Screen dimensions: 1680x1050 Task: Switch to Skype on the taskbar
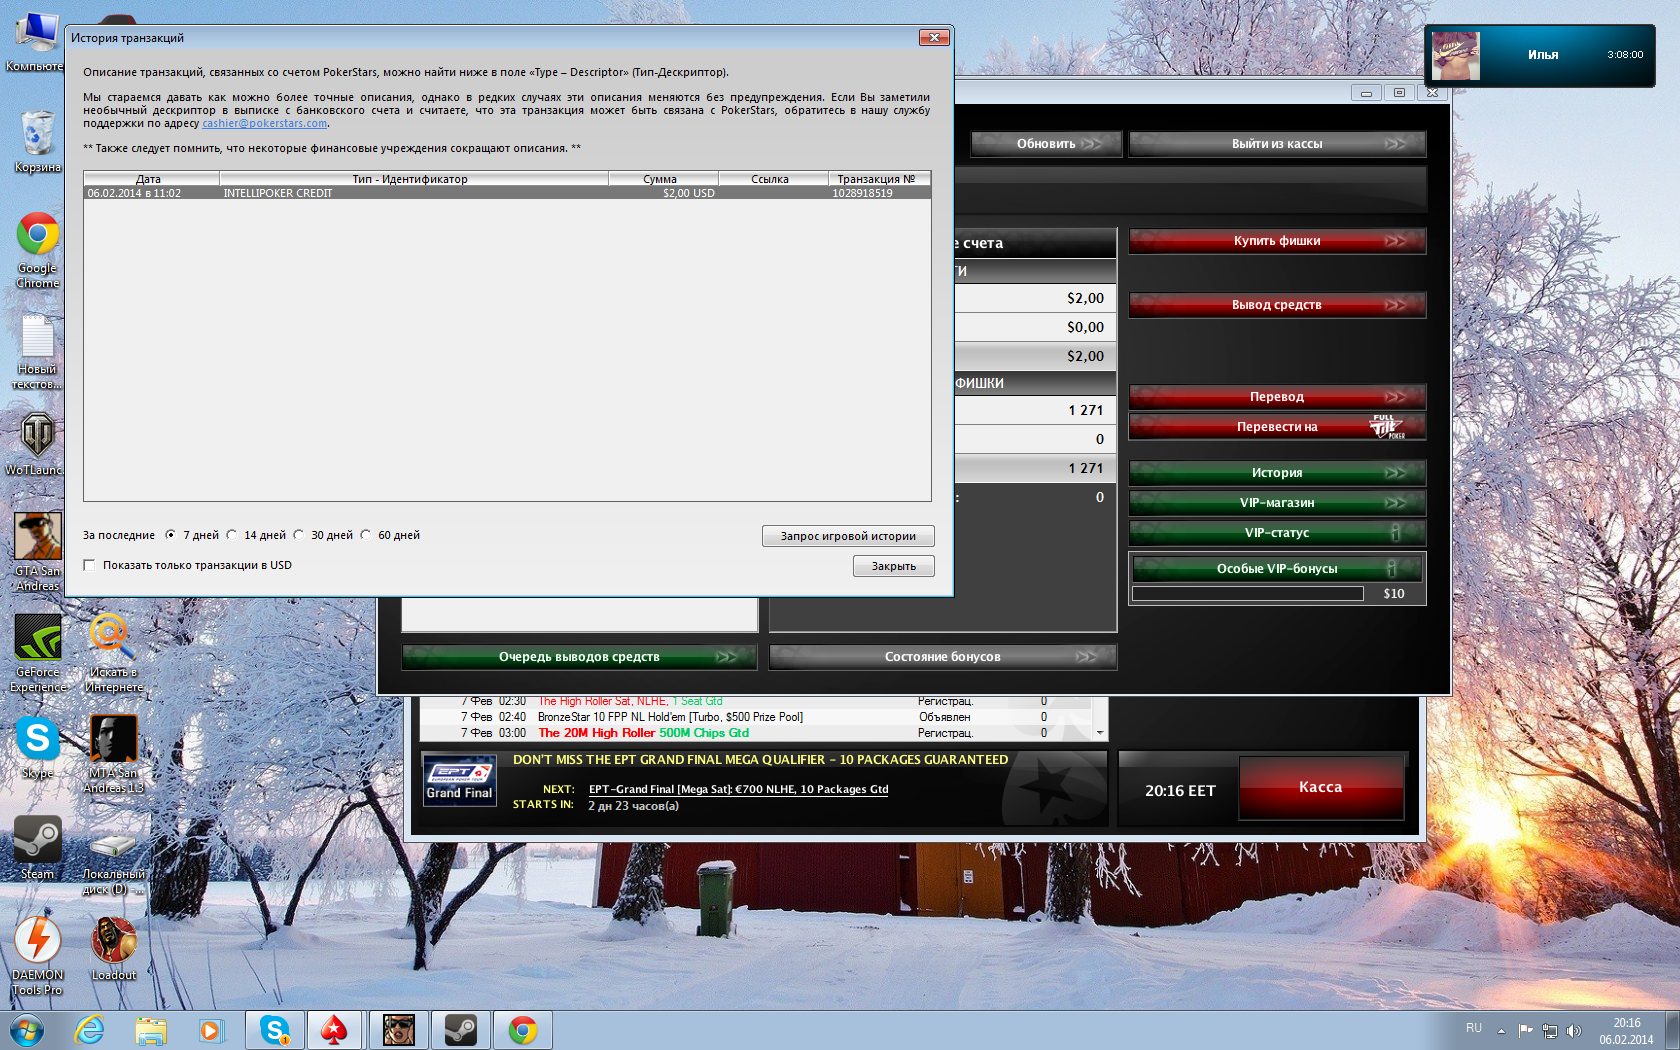[274, 1030]
